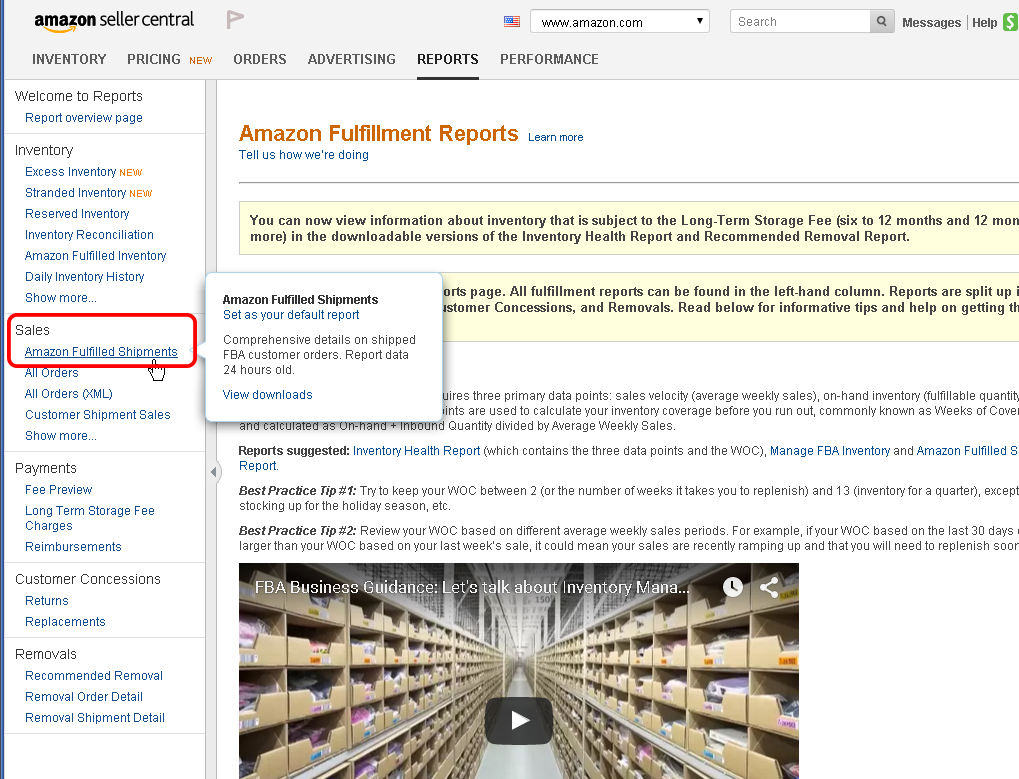Open Daily Inventory History report

(84, 277)
